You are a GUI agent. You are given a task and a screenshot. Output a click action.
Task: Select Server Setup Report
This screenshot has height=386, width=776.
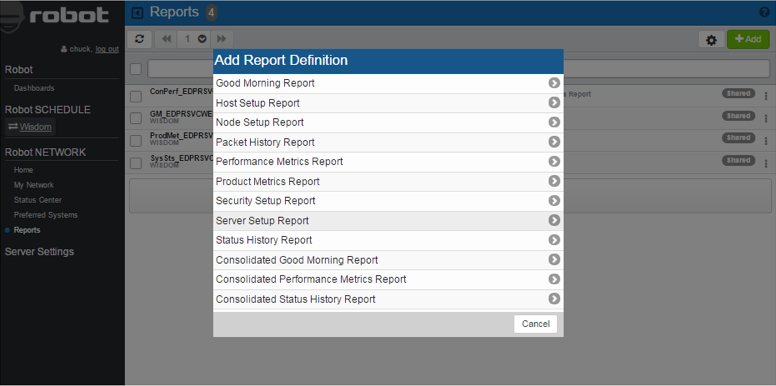388,221
